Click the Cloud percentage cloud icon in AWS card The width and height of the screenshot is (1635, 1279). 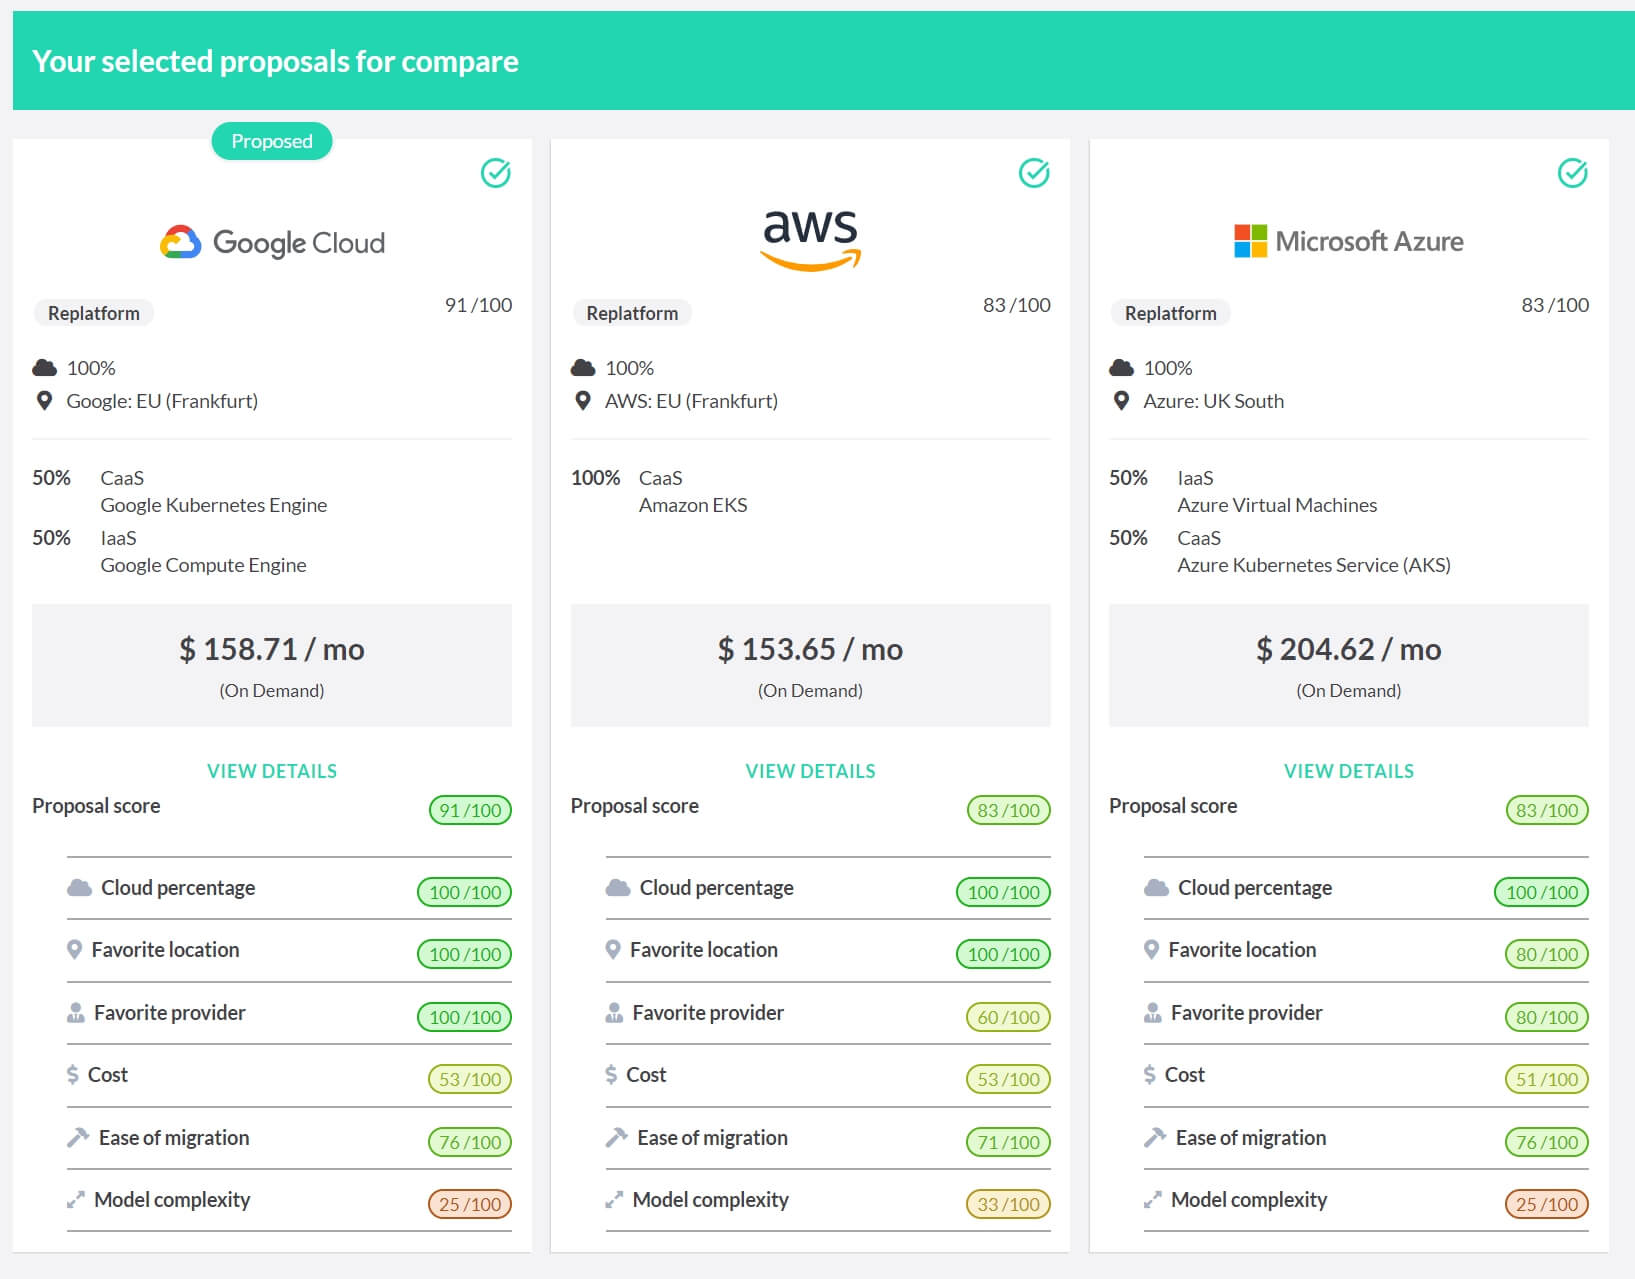(618, 888)
